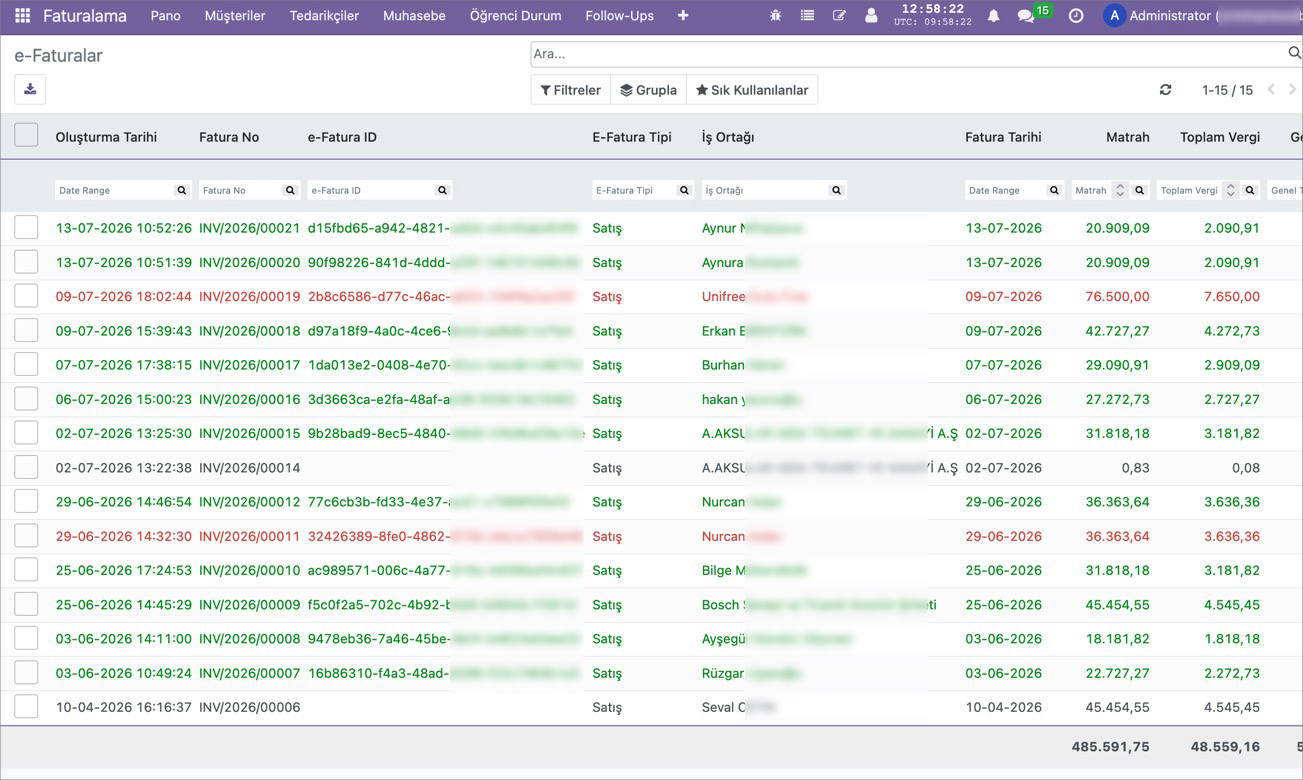The image size is (1303, 780).
Task: Focus the Fatura No filter input
Action: point(240,190)
